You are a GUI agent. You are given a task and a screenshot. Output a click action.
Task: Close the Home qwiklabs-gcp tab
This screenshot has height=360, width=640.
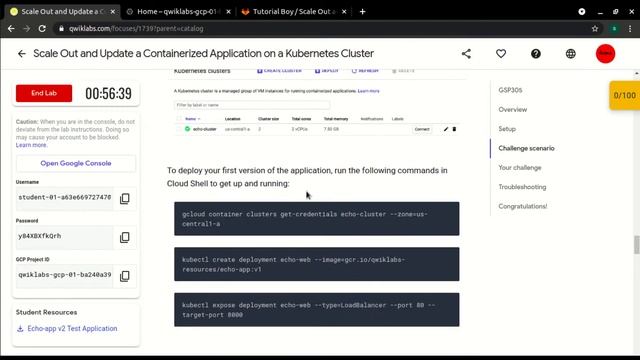tap(228, 11)
